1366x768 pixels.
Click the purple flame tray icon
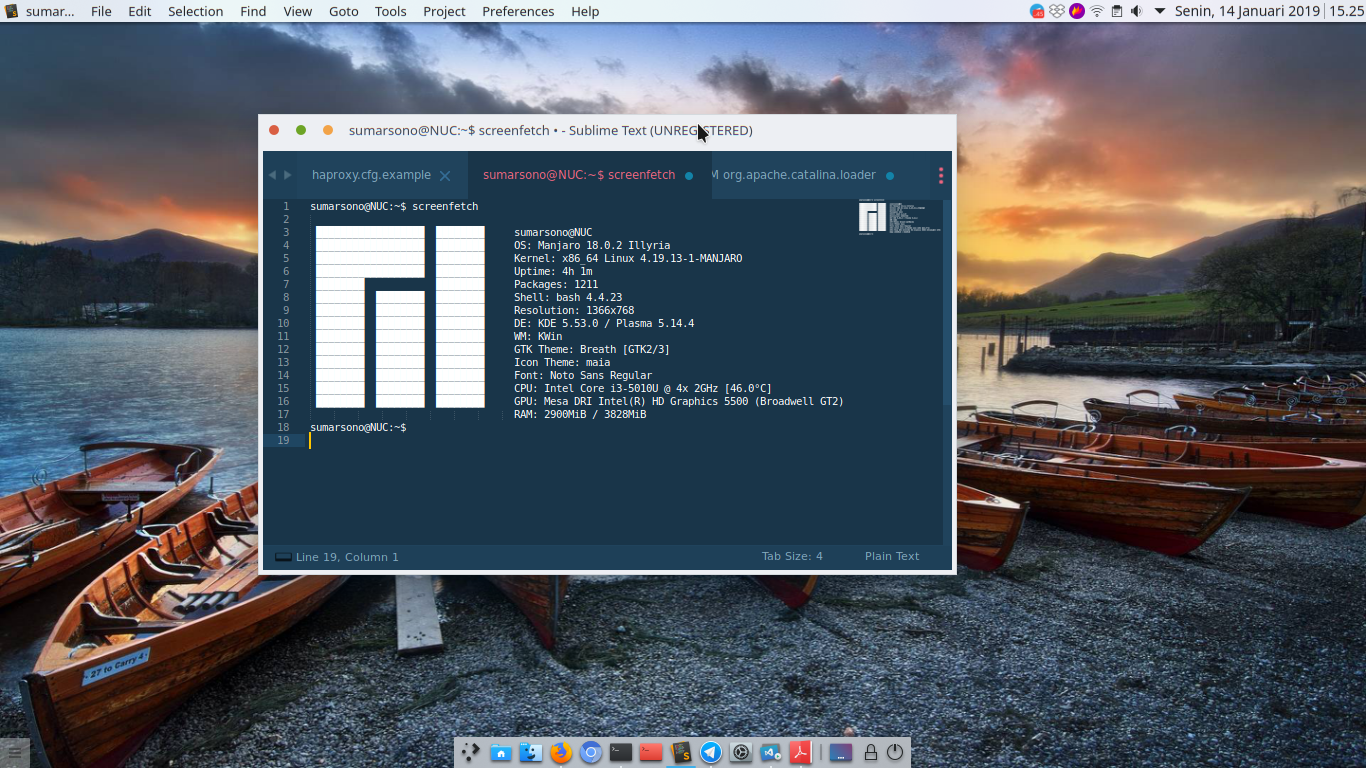point(1077,11)
